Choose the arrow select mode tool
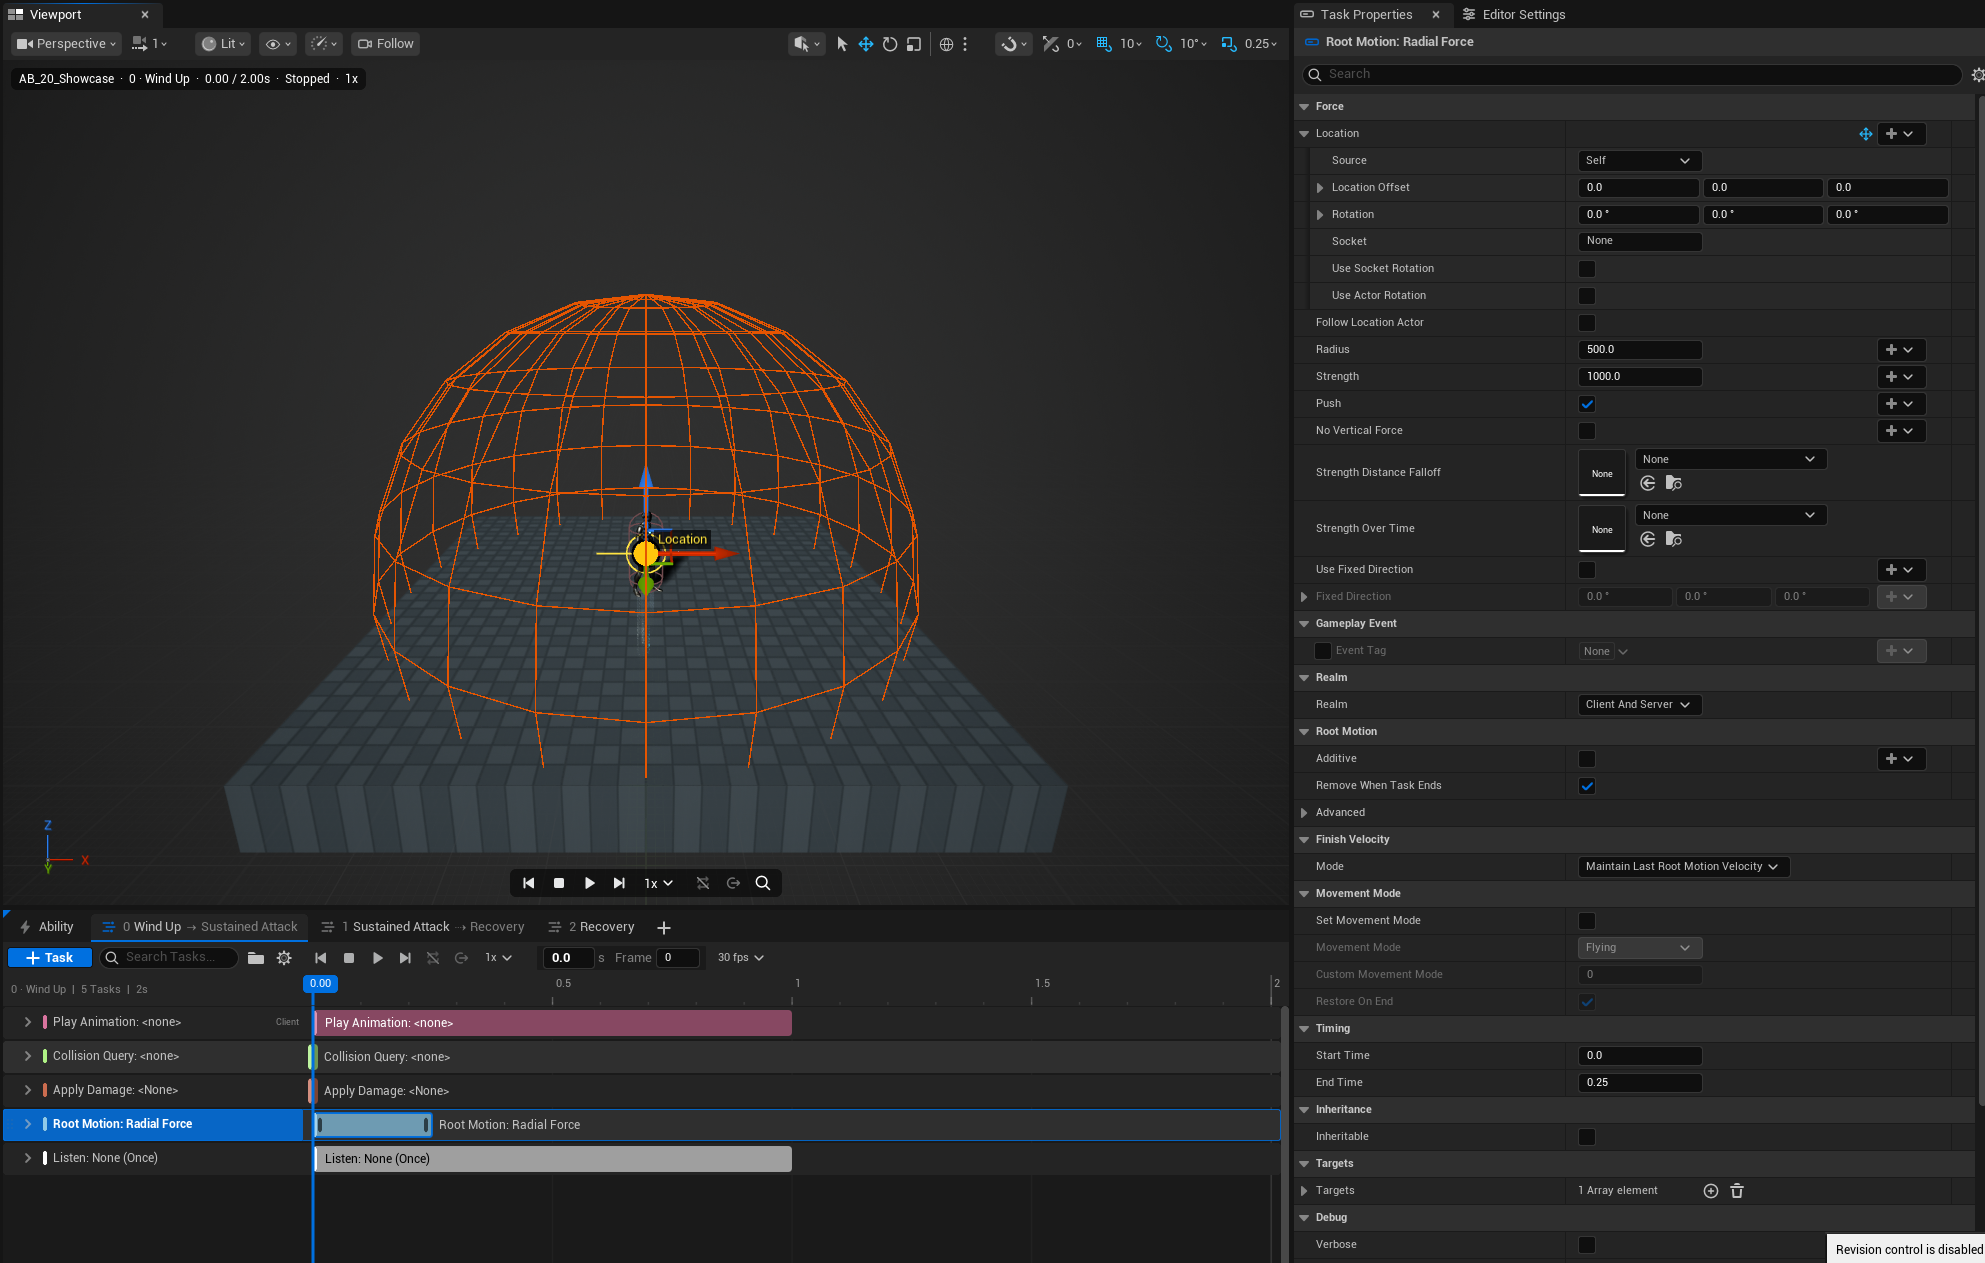Image resolution: width=1985 pixels, height=1263 pixels. point(842,44)
